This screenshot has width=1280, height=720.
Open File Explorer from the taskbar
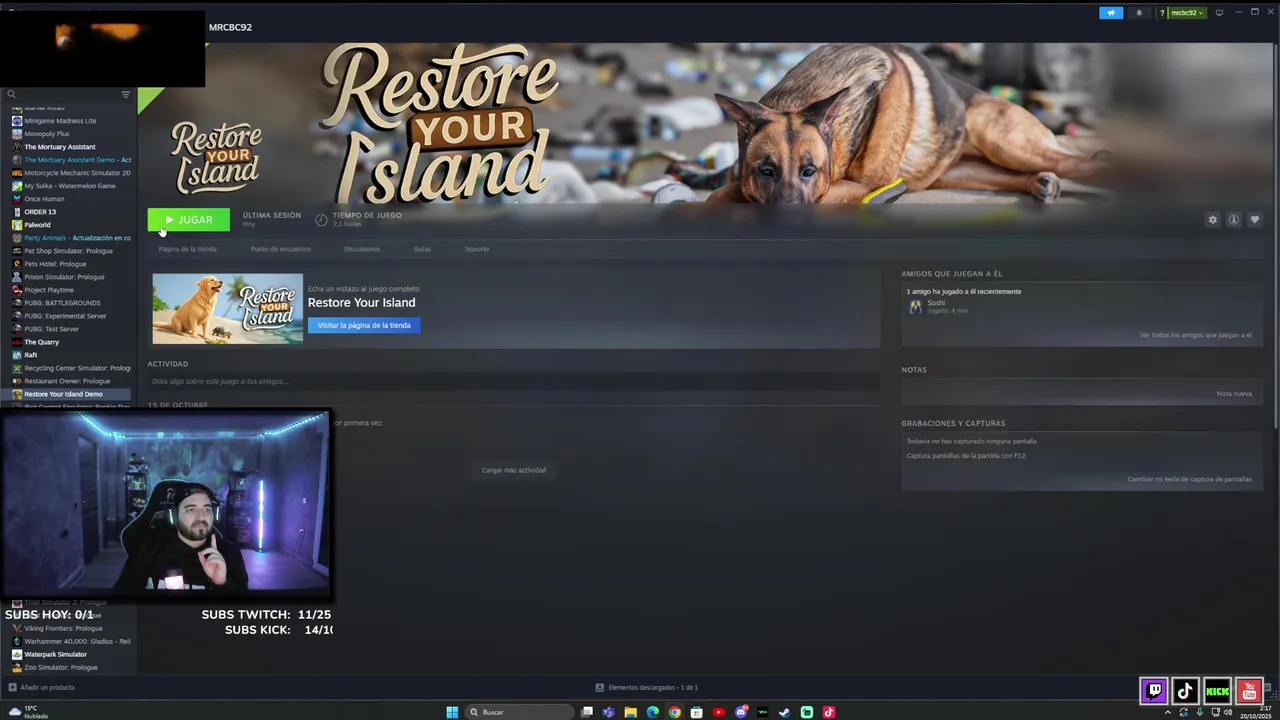coord(631,712)
